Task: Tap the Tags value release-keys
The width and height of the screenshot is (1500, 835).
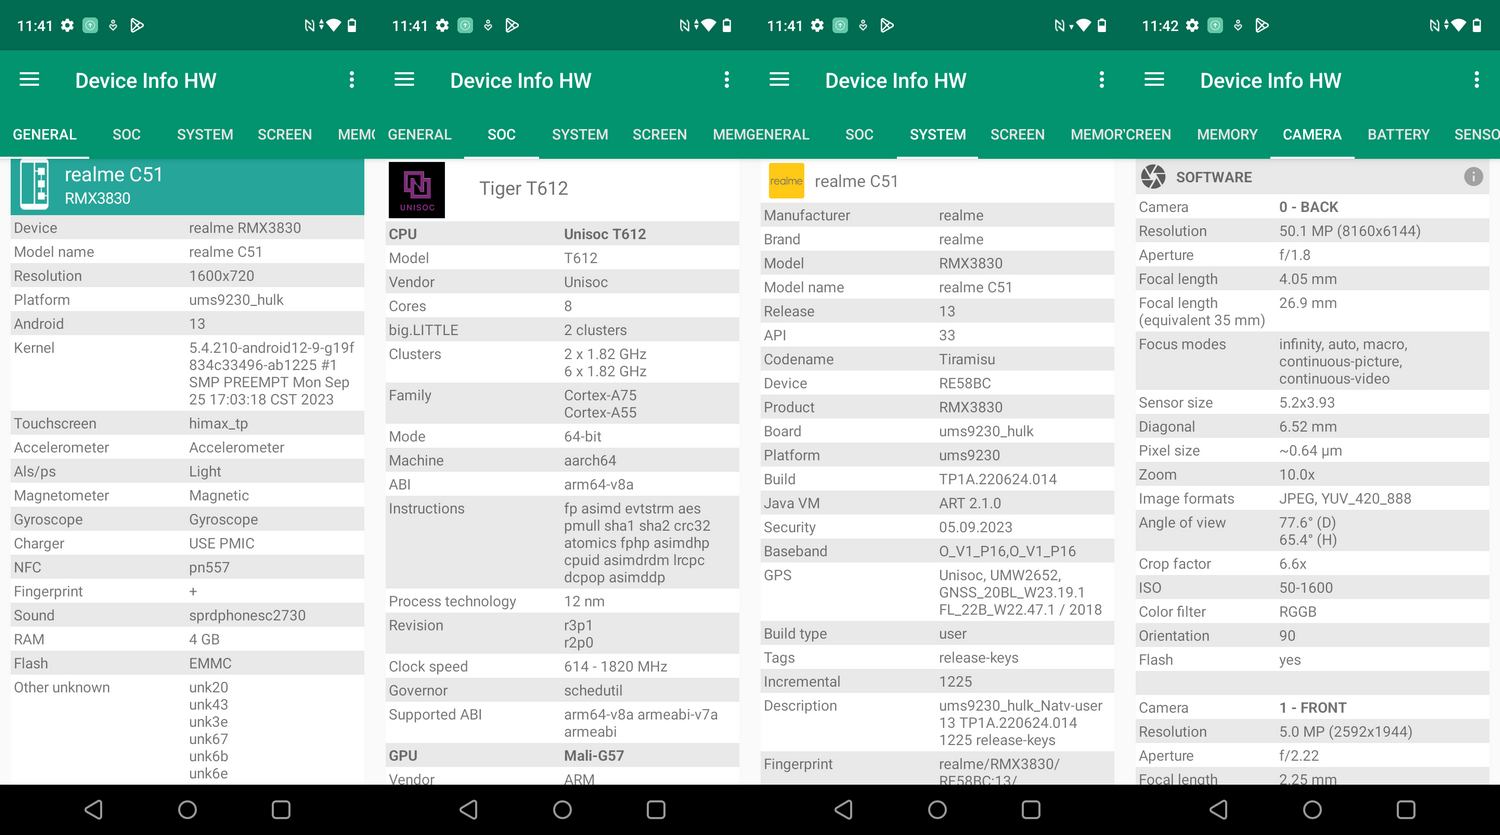Action: coord(978,658)
